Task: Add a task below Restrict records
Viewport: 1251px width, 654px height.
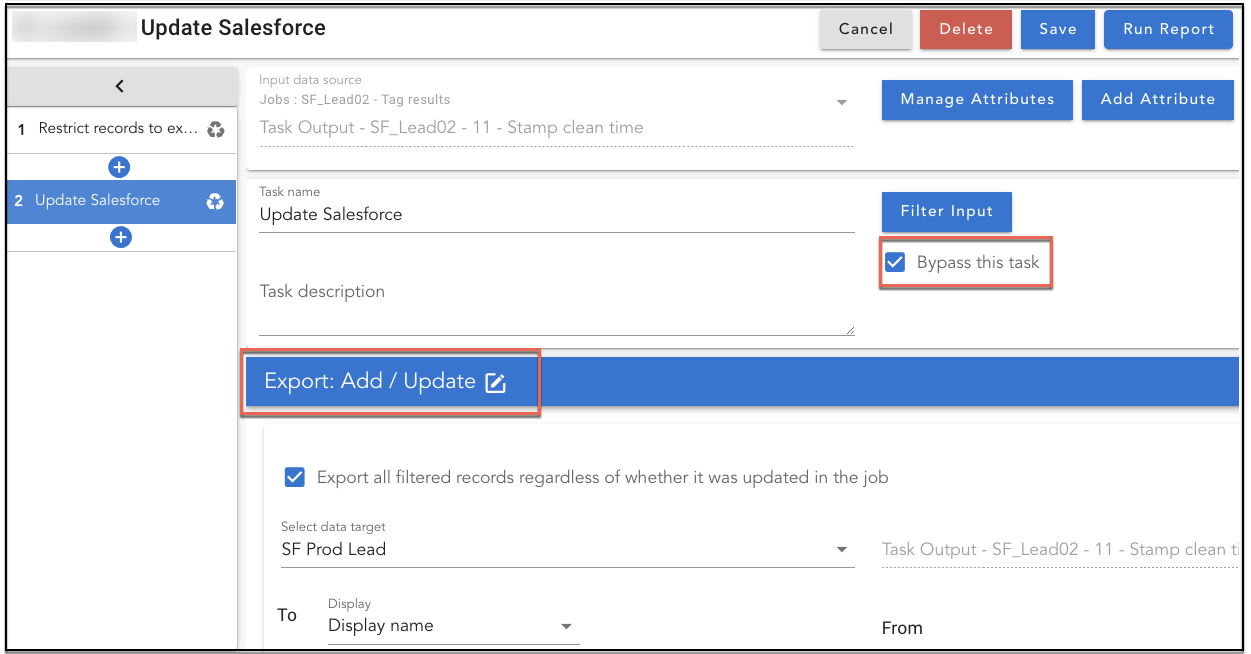Action: tap(121, 167)
